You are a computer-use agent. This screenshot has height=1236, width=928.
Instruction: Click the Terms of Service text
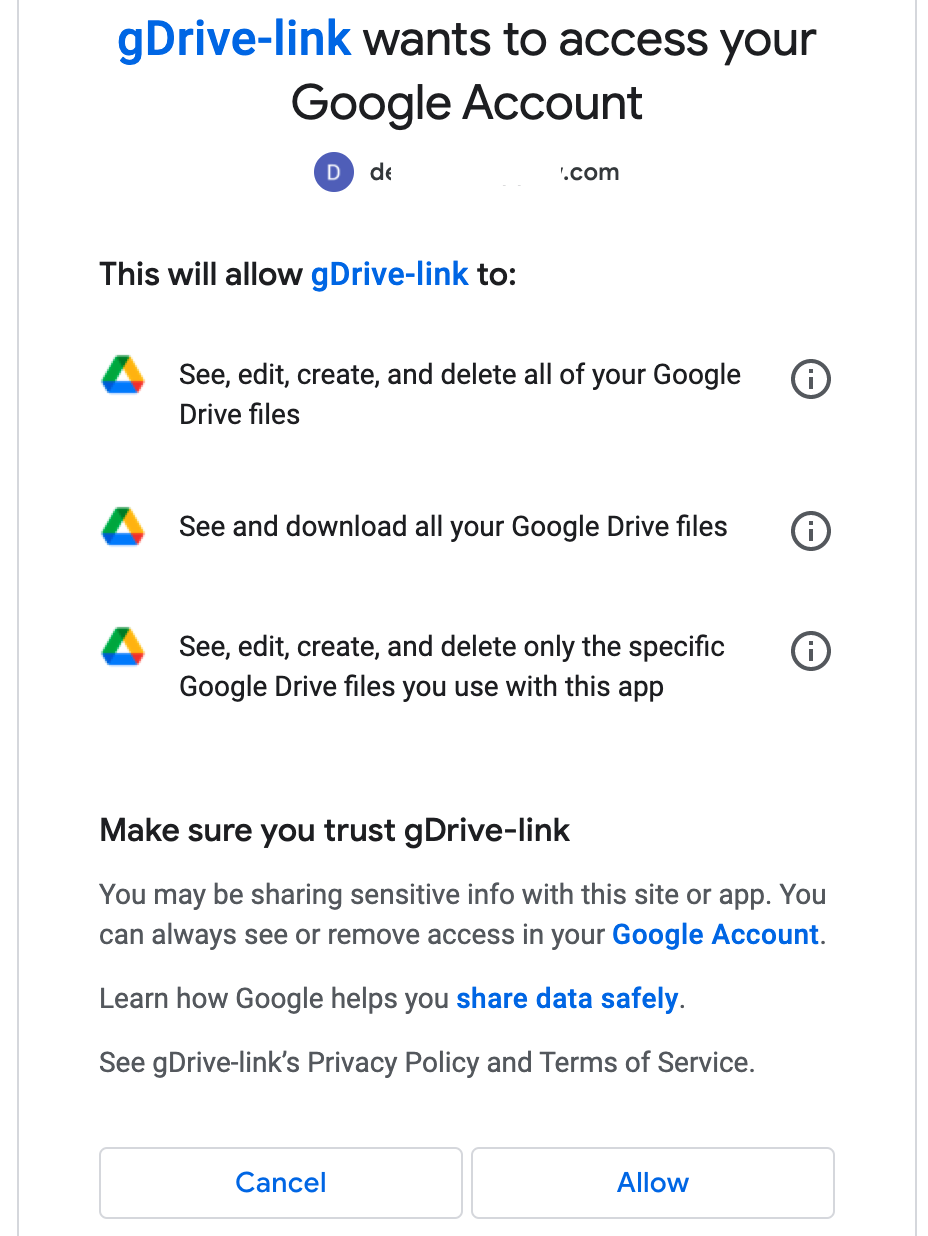coord(644,1061)
